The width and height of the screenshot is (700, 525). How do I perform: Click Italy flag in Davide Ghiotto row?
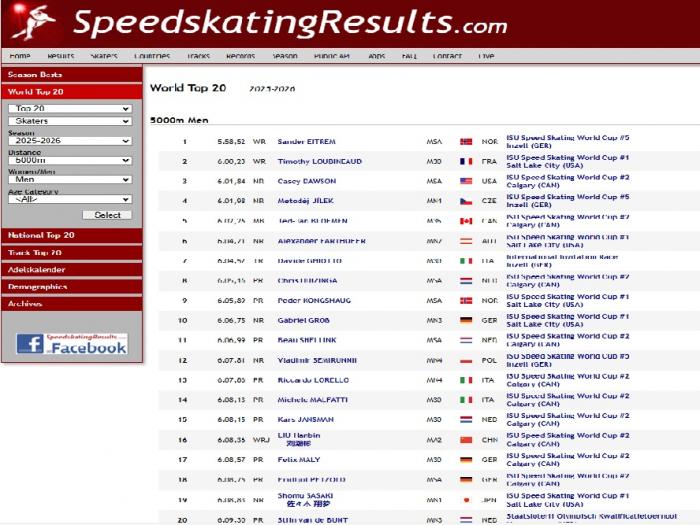[x=466, y=261]
